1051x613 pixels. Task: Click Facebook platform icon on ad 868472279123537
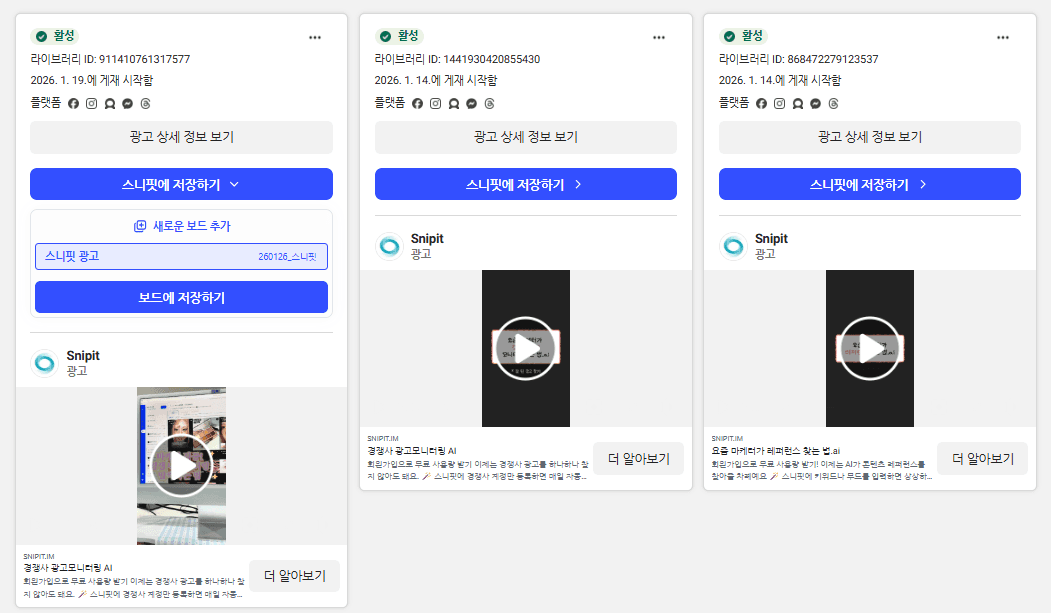761,103
